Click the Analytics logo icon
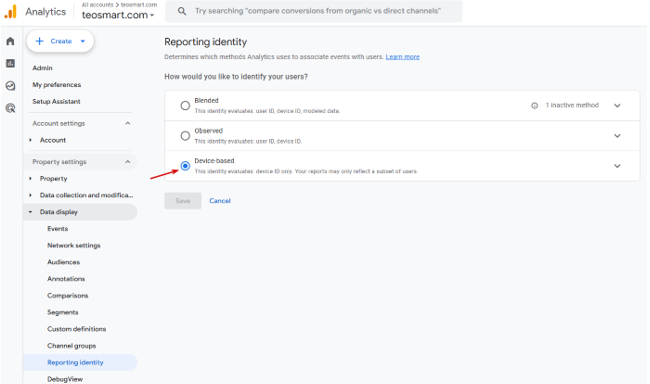Viewport: 650px width, 384px height. [x=10, y=12]
